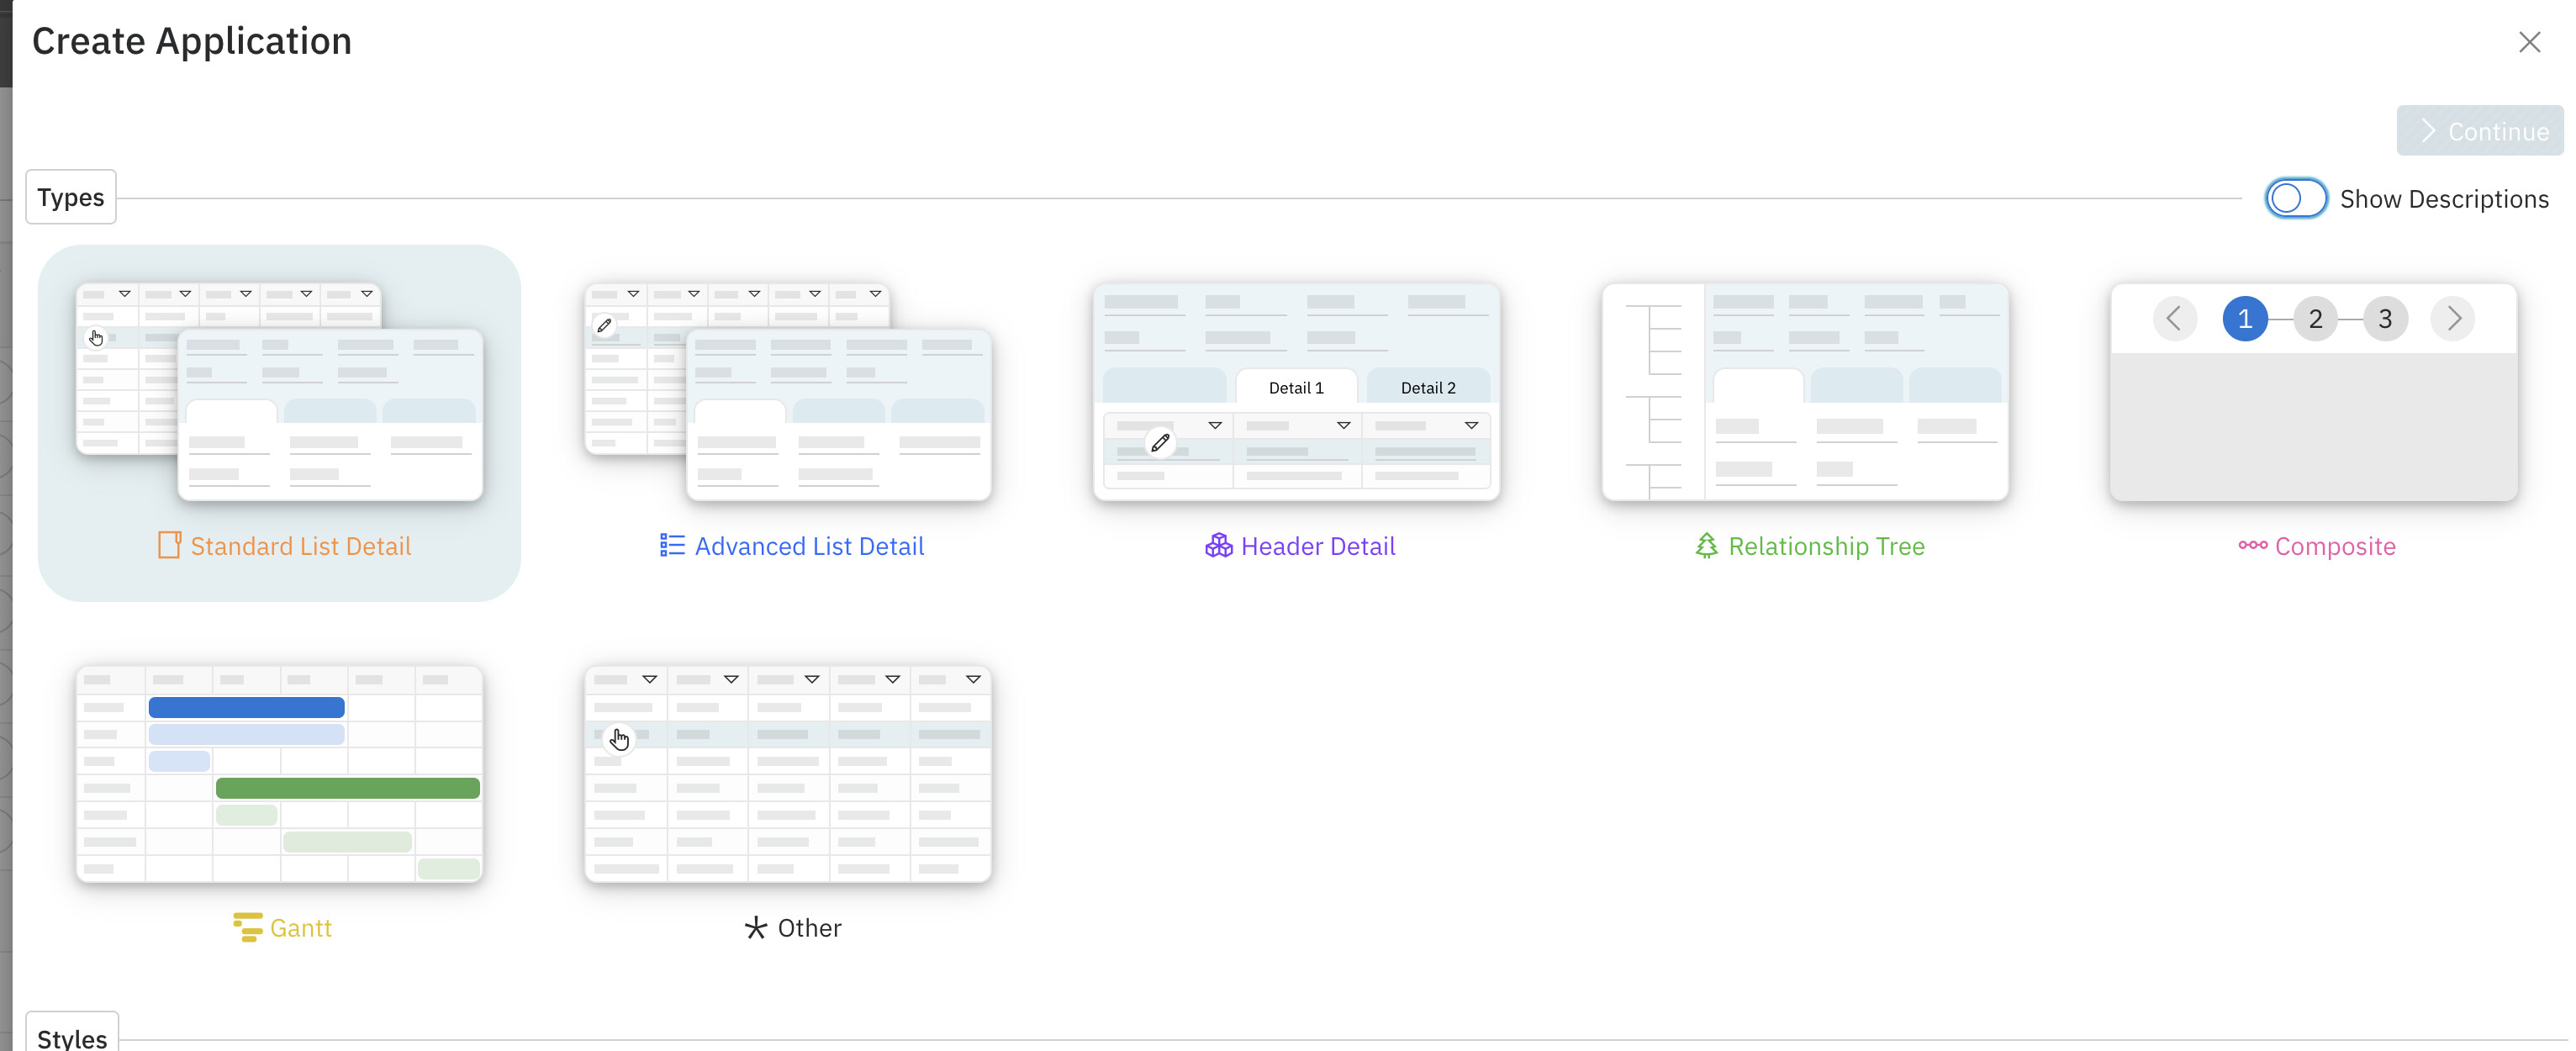Select the Other grid preview image

pyautogui.click(x=788, y=774)
